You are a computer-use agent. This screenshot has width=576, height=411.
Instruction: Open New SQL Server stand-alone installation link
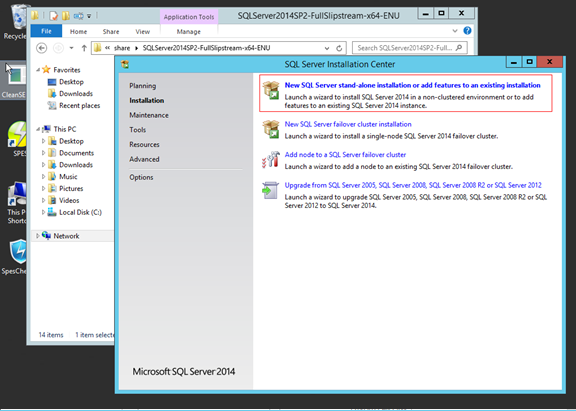point(413,85)
